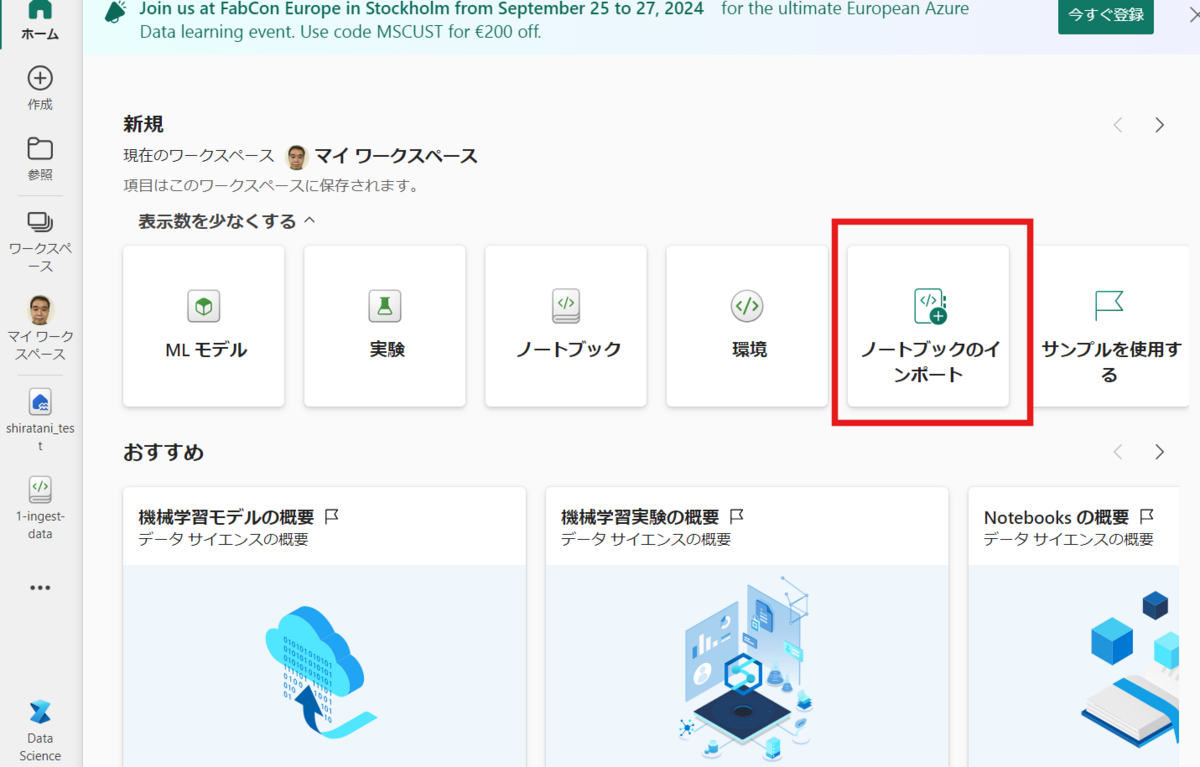The image size is (1200, 767).
Task: Select ノートブックのインポート card
Action: [x=928, y=326]
